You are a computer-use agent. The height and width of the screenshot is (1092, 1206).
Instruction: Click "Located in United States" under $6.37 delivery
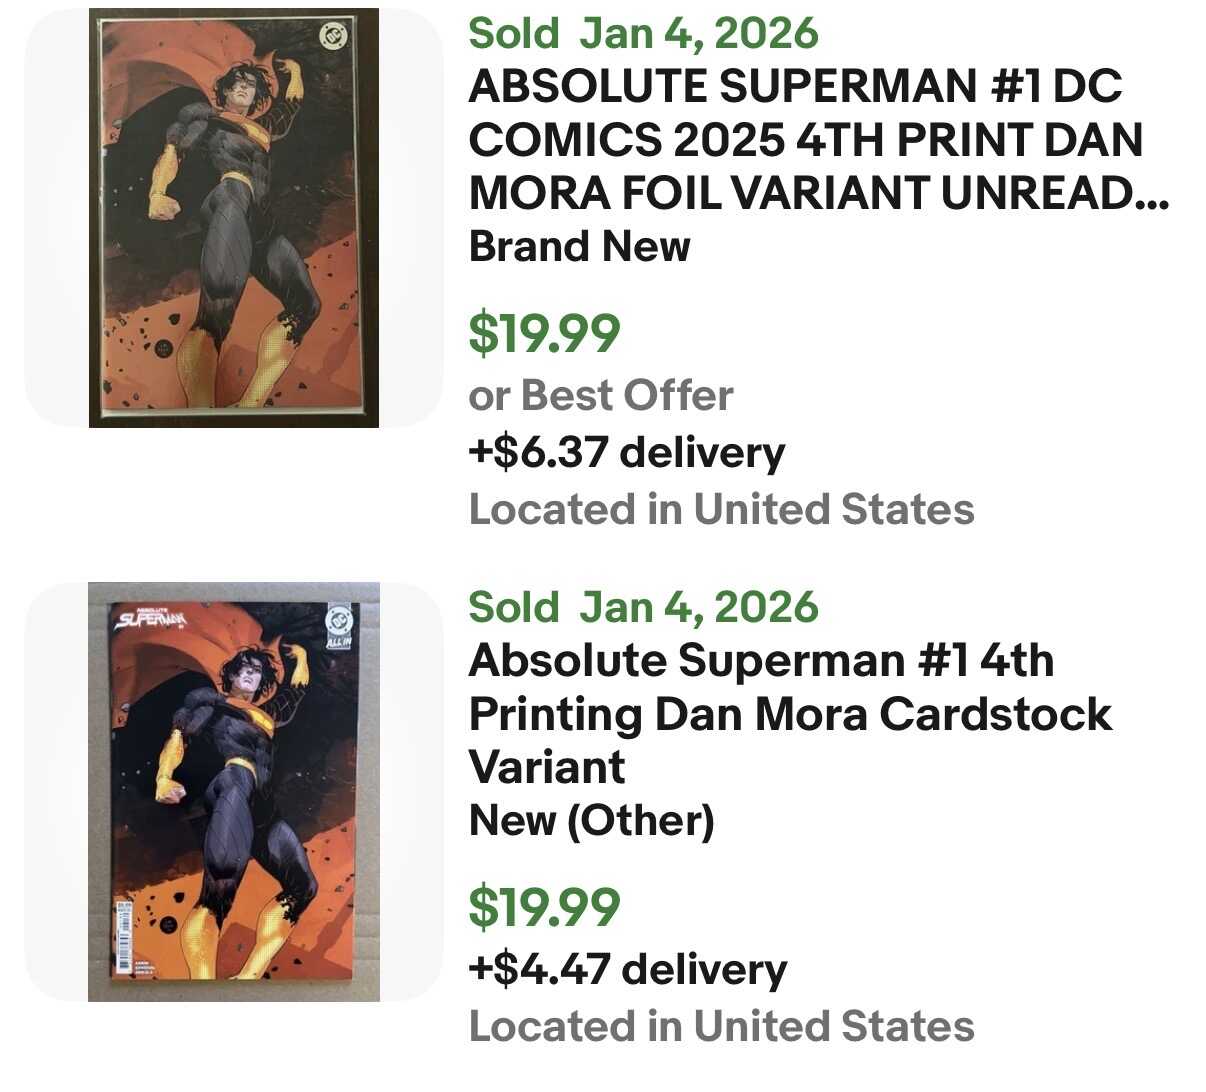721,509
